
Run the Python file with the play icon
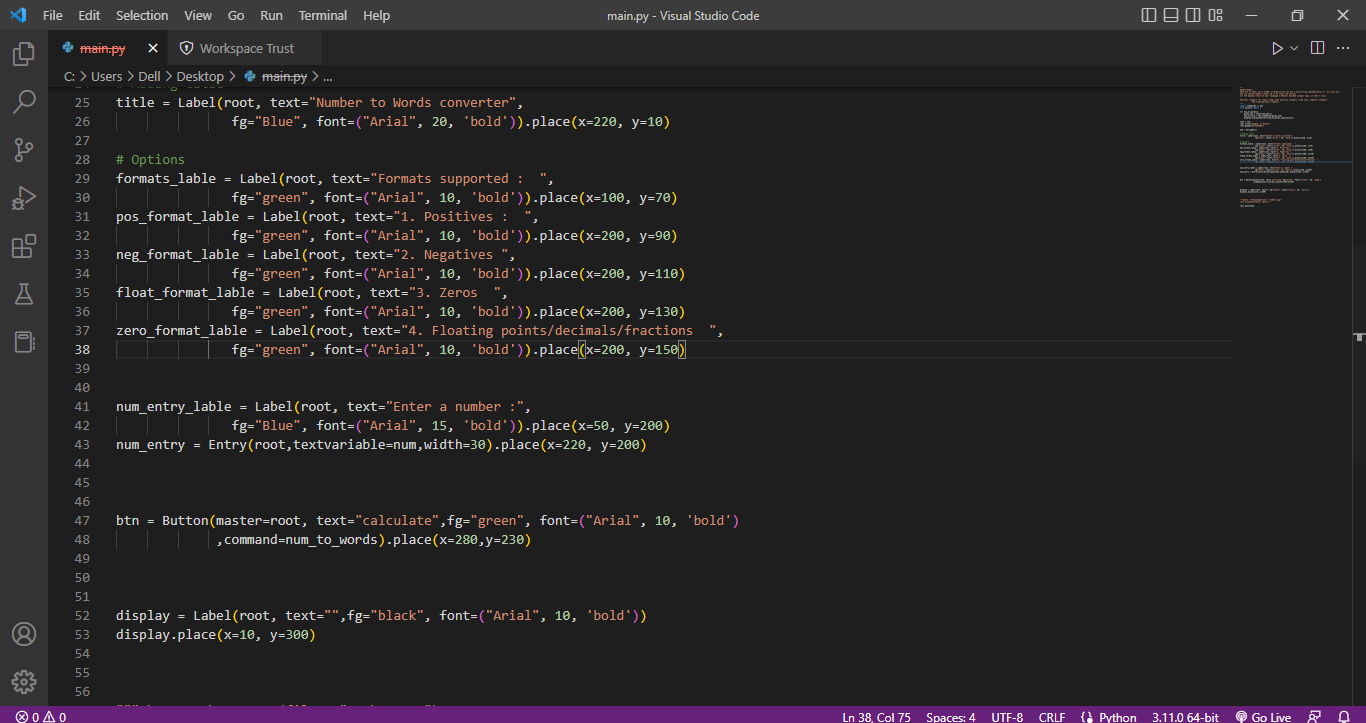(1277, 48)
